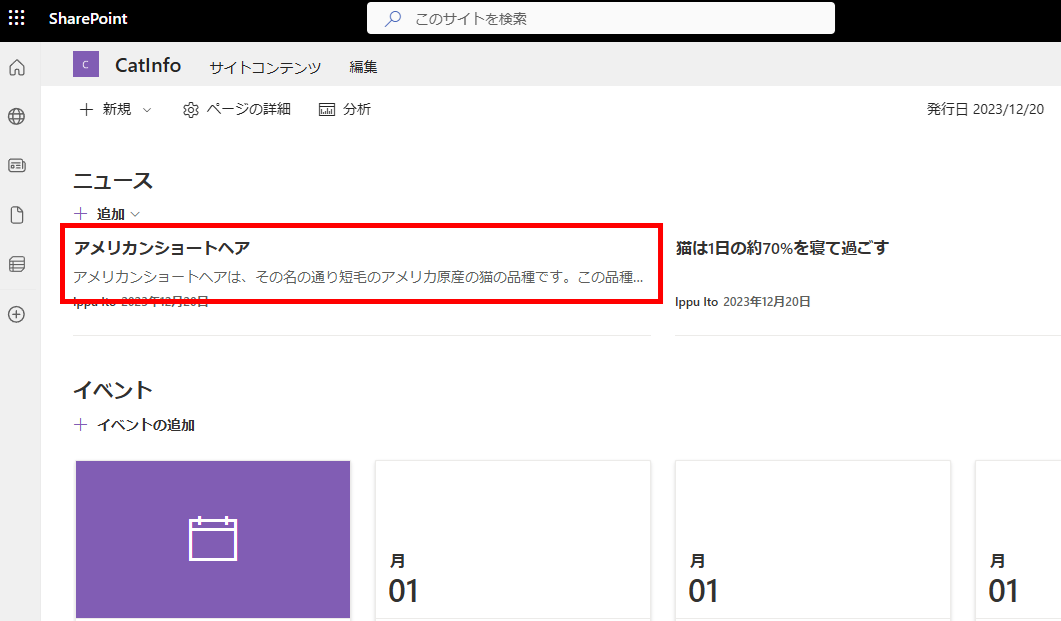Image resolution: width=1061 pixels, height=621 pixels.
Task: Select 編集 in site navigation
Action: point(363,67)
